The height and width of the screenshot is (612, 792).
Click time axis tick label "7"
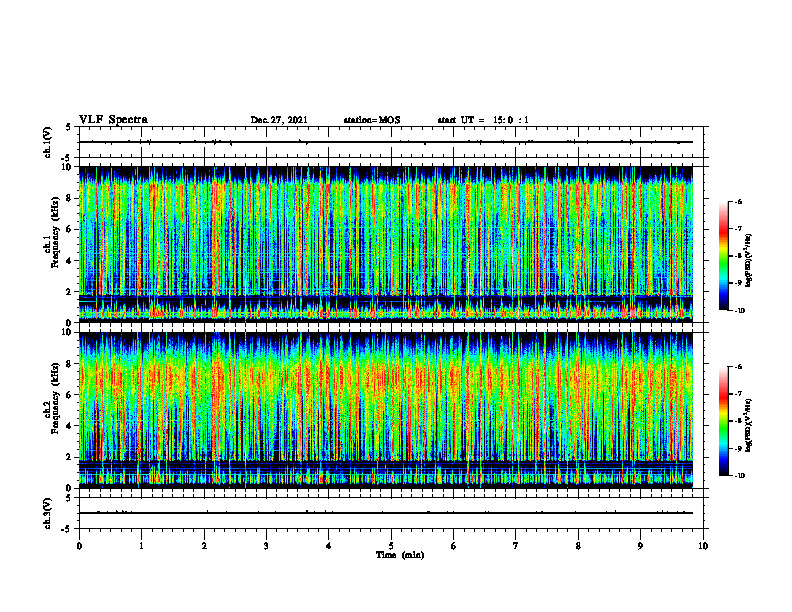[516, 546]
